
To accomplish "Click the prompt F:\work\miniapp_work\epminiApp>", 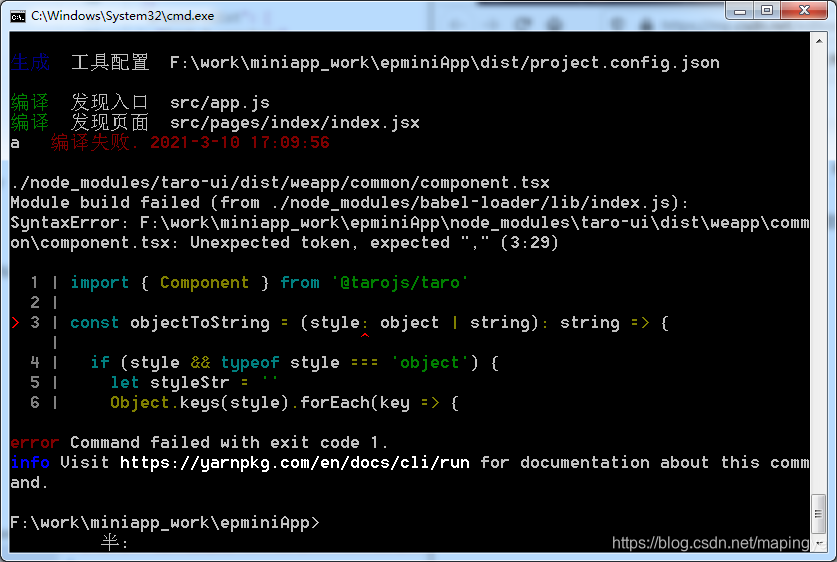I will 165,523.
